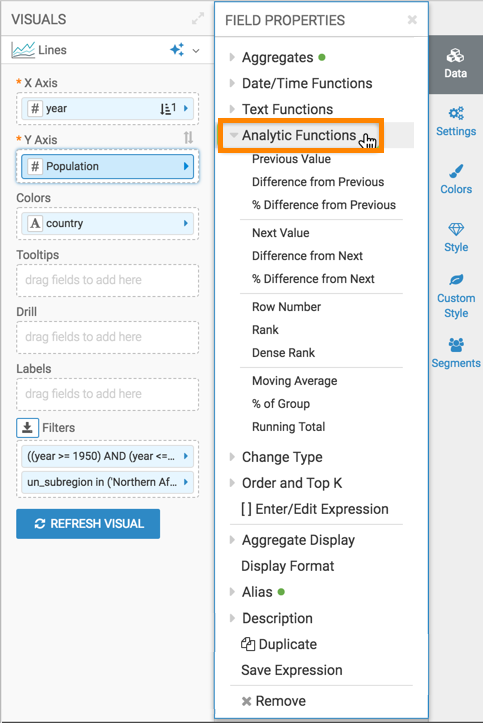
Task: Open the Colors brush icon
Action: (x=456, y=172)
